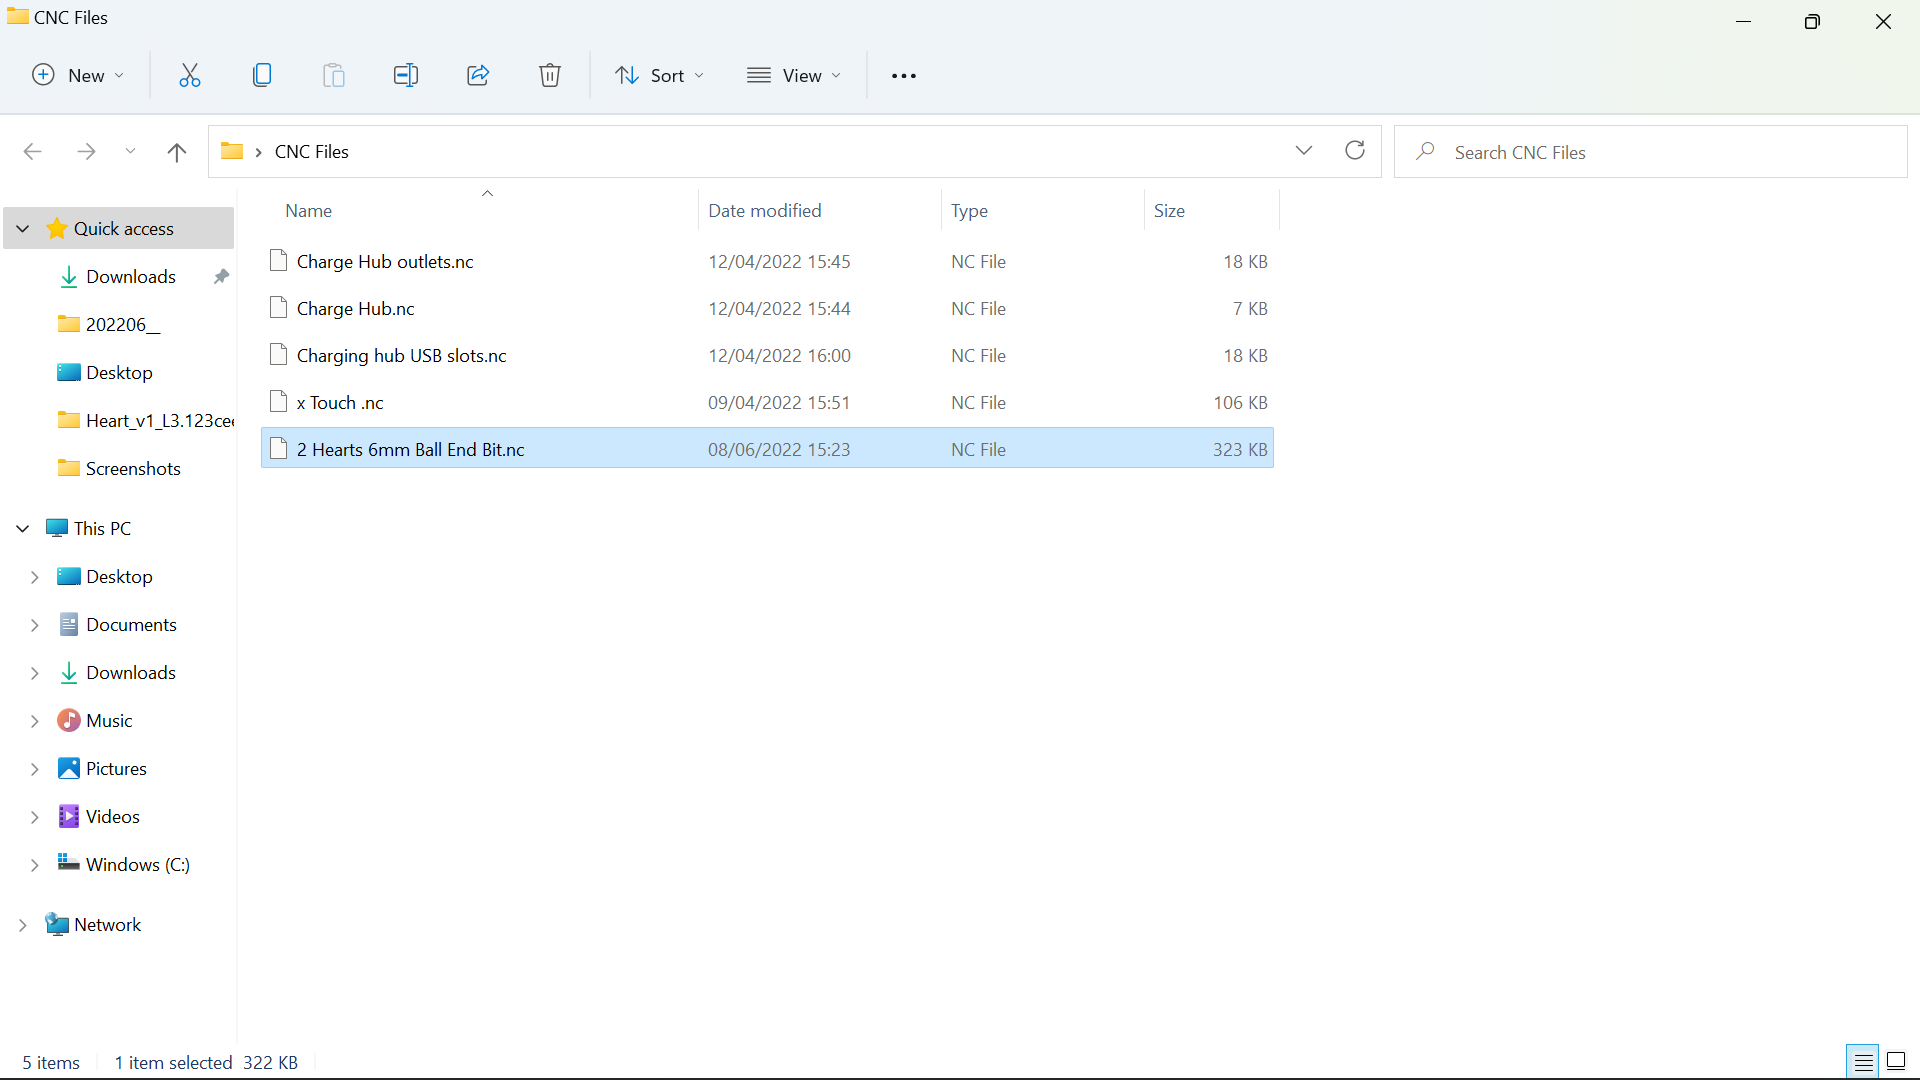Image resolution: width=1920 pixels, height=1080 pixels.
Task: Click the Refresh icon in the address bar
Action: click(1355, 150)
